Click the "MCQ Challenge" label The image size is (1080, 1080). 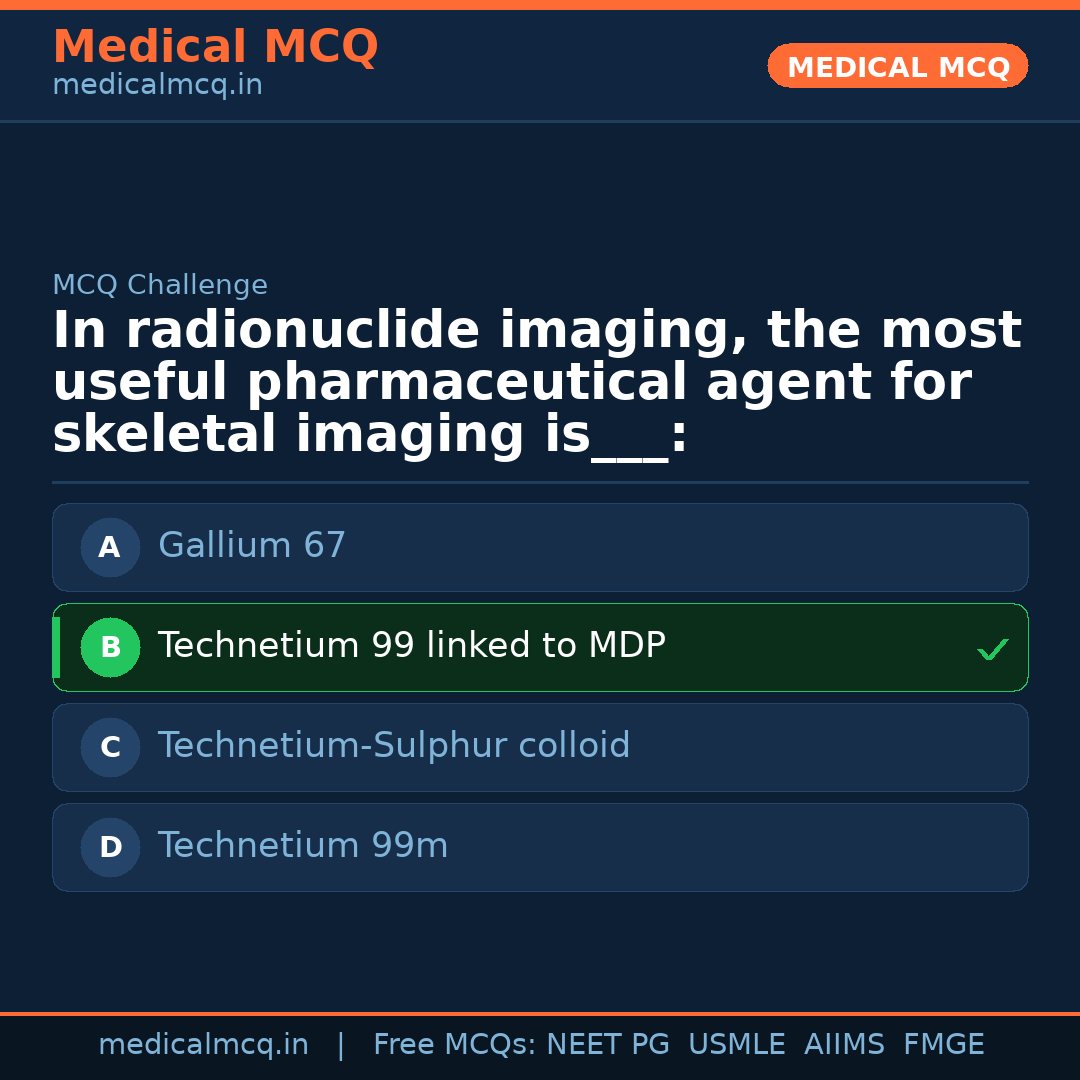[x=160, y=286]
